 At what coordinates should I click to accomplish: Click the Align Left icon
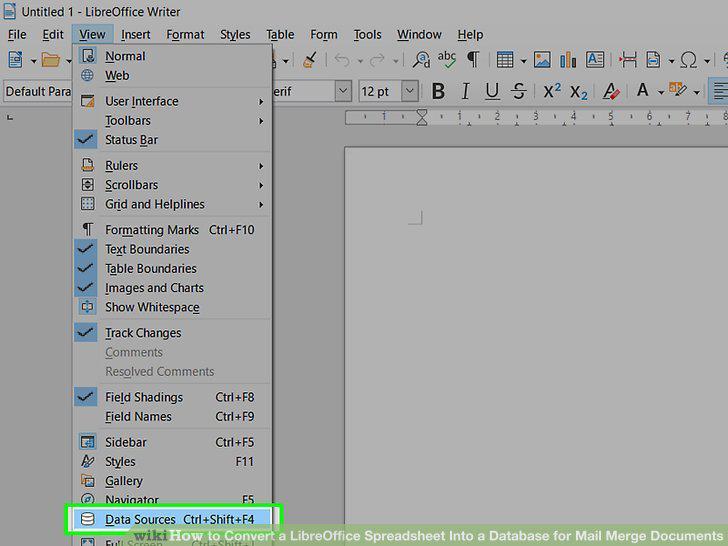(719, 91)
